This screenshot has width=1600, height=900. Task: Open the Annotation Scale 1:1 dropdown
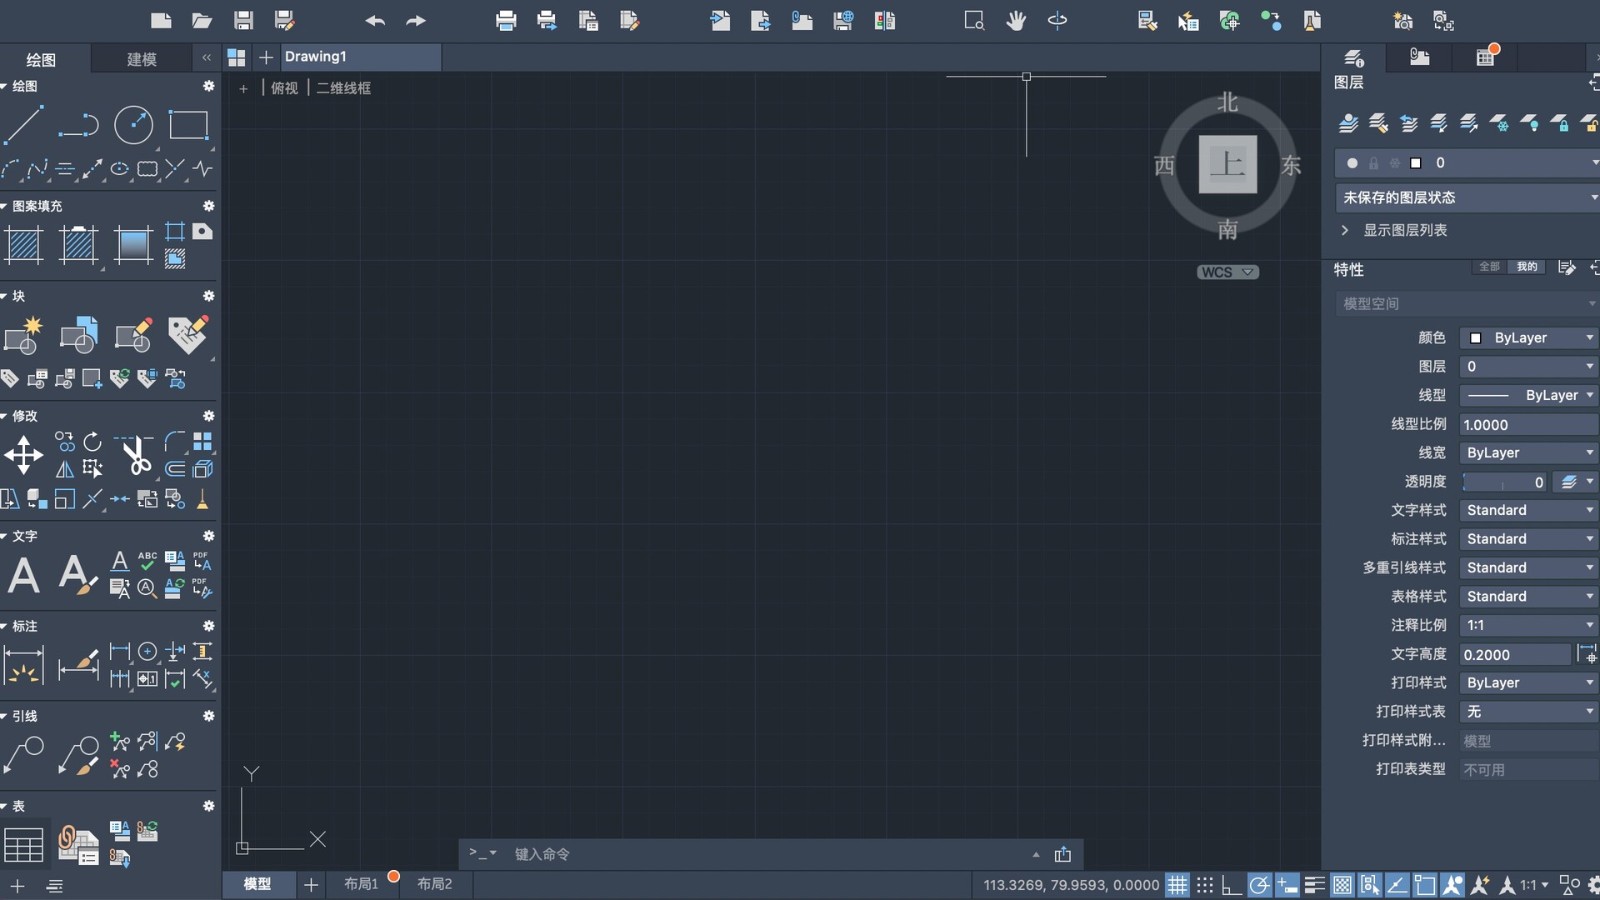click(x=1529, y=625)
